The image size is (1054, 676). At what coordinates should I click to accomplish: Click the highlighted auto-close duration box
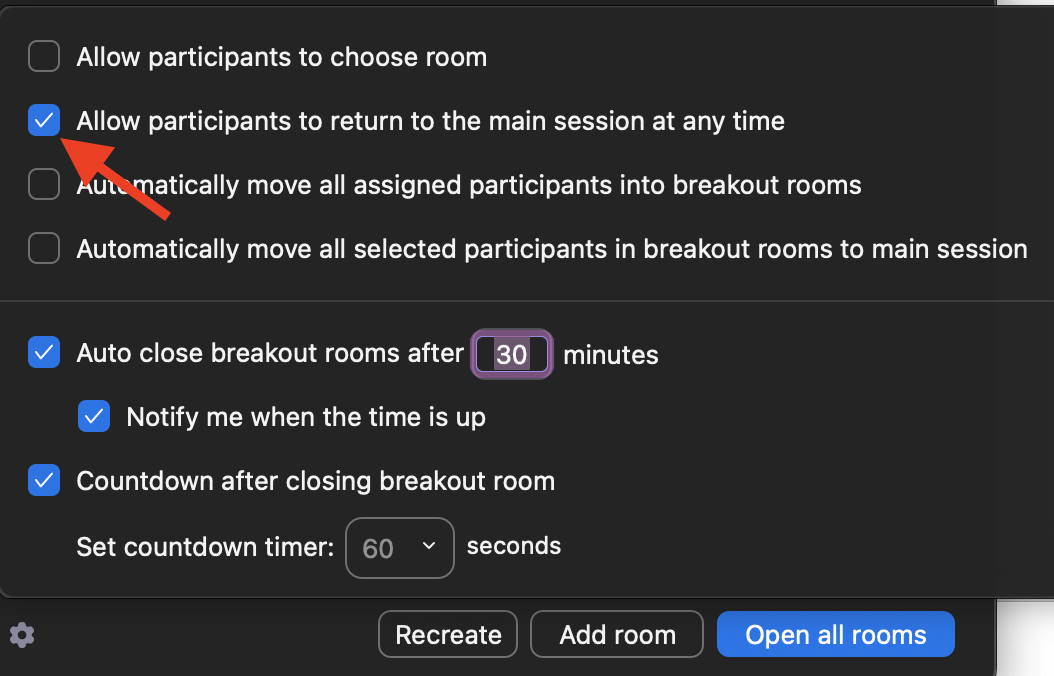click(x=511, y=353)
